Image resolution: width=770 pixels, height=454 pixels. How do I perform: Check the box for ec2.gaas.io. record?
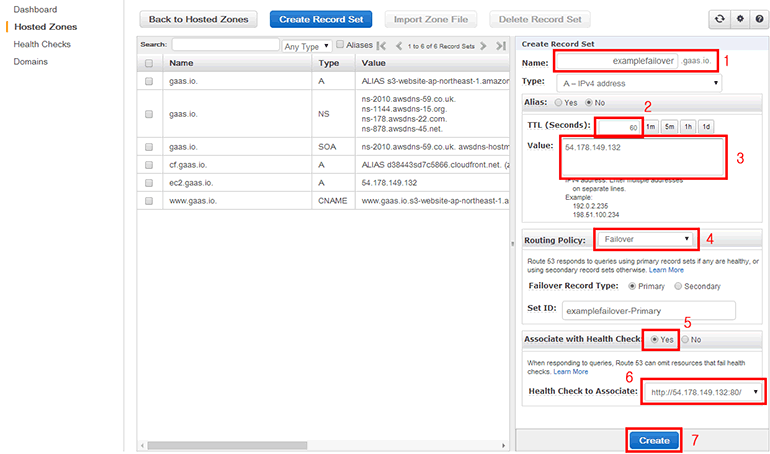coord(149,183)
